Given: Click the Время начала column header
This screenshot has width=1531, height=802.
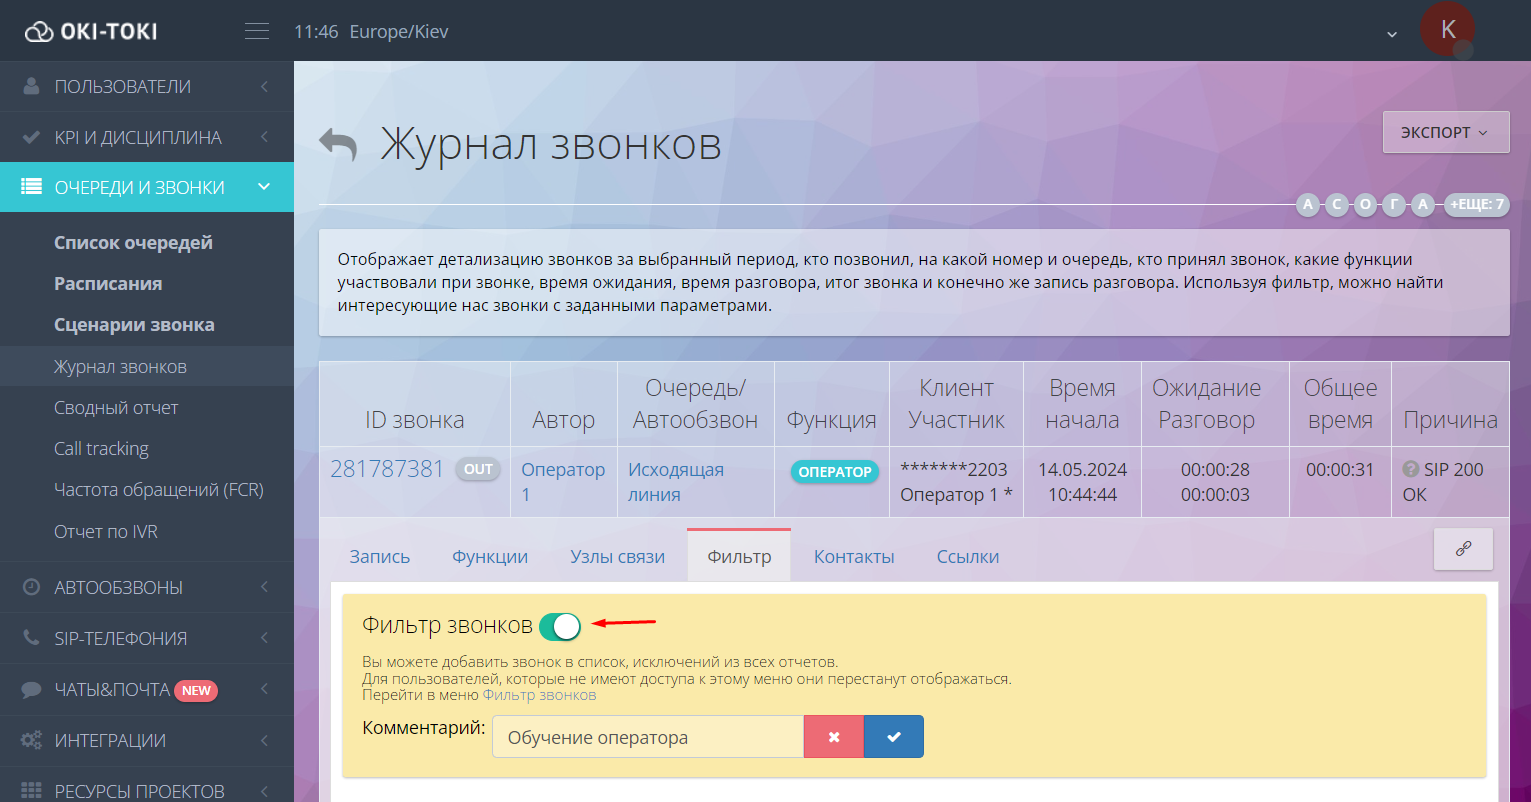Looking at the screenshot, I should pyautogui.click(x=1082, y=404).
